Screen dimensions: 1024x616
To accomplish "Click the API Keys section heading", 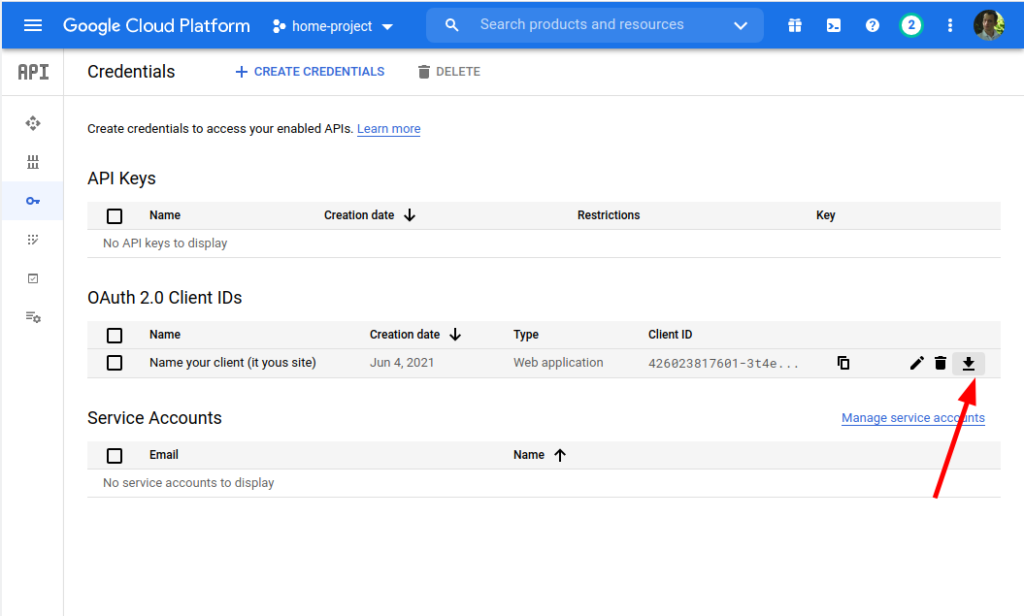I will (x=121, y=178).
